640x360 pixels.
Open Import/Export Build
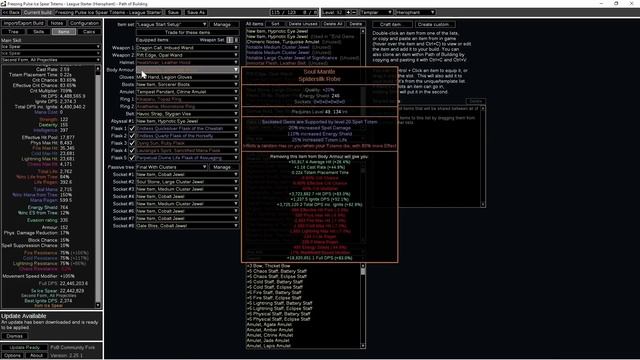[24, 23]
